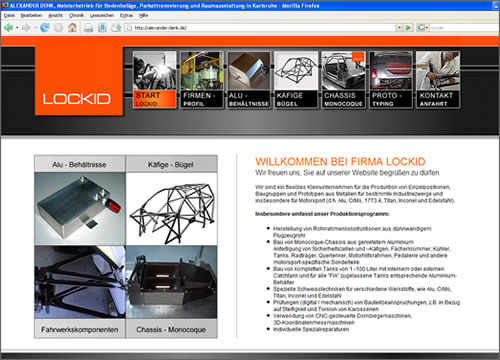Click the black monocoque chassis photo
The width and height of the screenshot is (500, 360).
(x=171, y=282)
